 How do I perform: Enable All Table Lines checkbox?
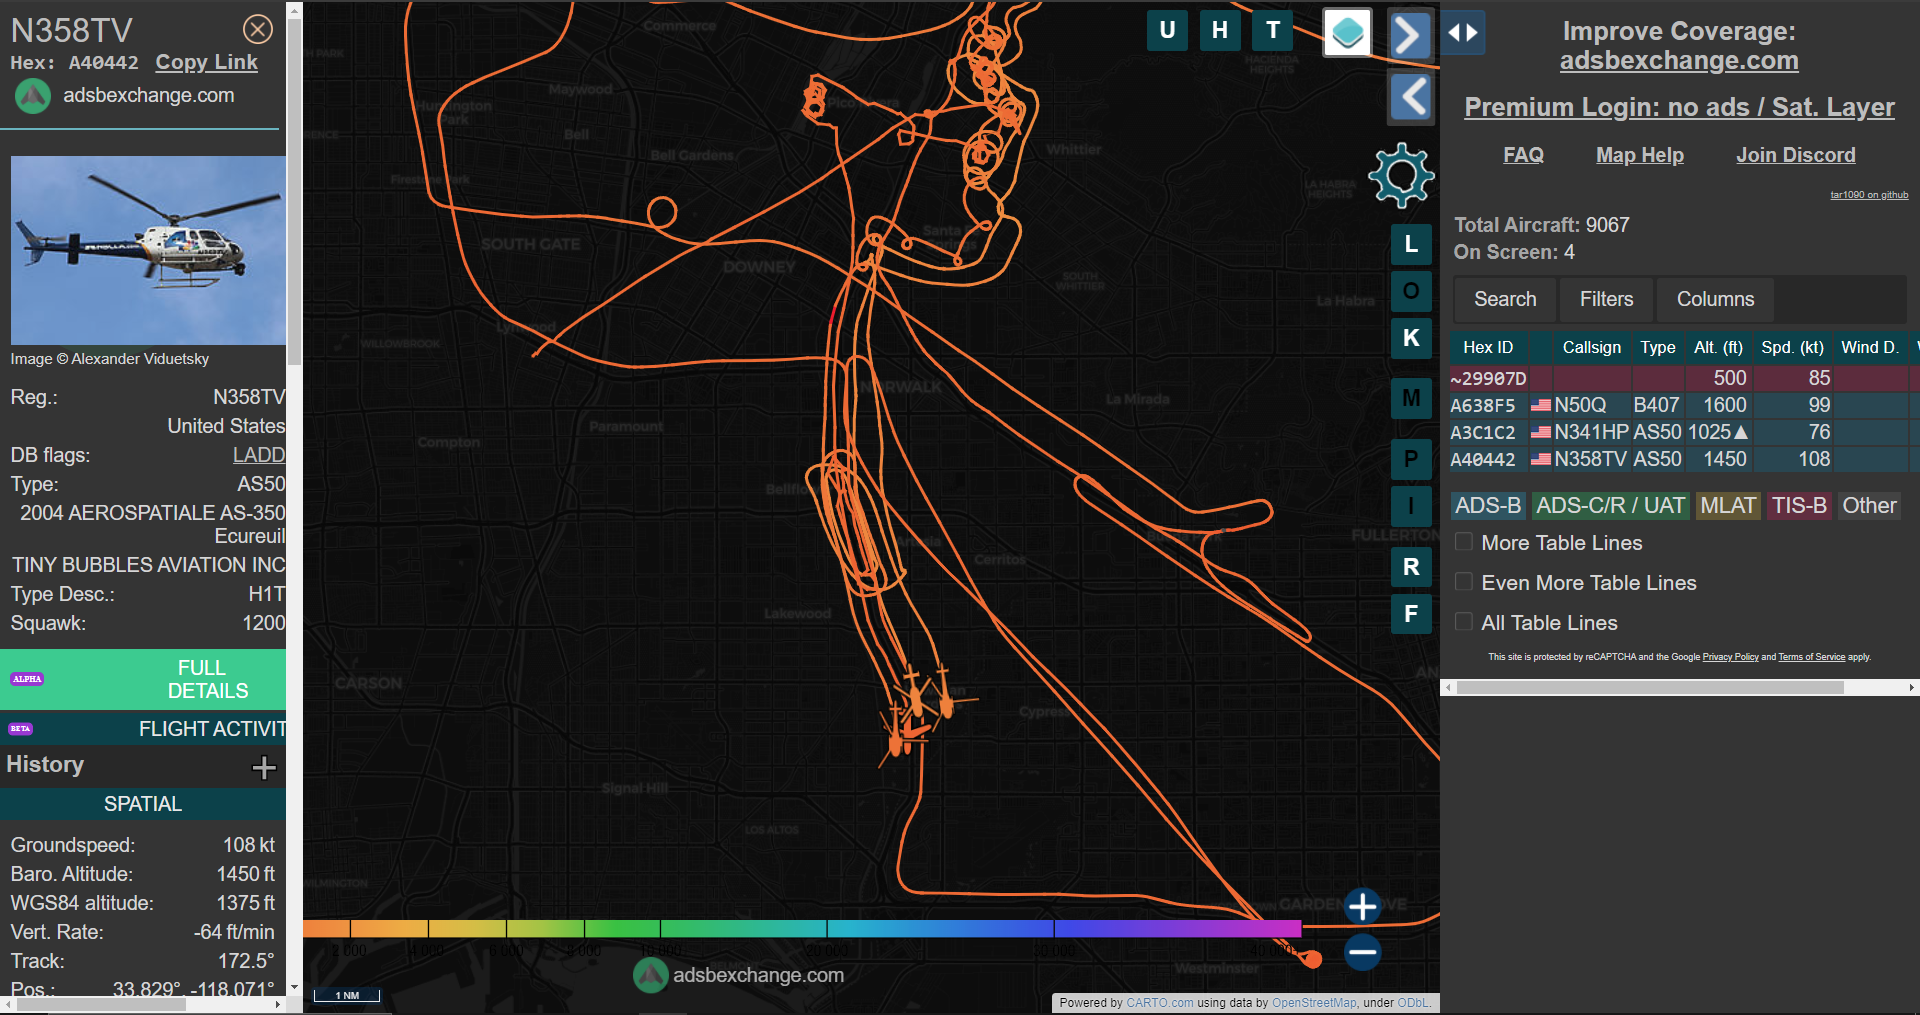tap(1464, 622)
